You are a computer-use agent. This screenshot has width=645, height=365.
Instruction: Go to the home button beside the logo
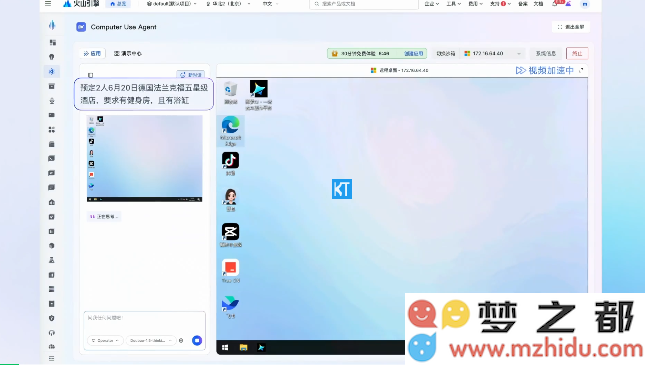(118, 4)
